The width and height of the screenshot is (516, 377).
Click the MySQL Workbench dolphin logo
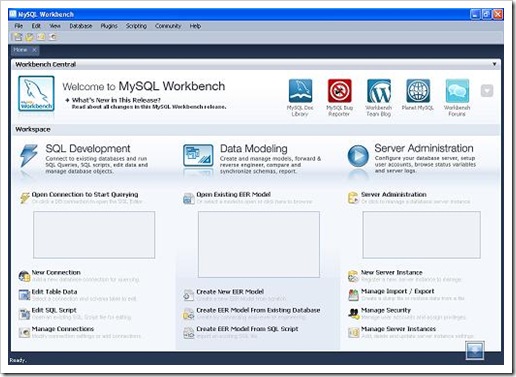click(x=36, y=94)
